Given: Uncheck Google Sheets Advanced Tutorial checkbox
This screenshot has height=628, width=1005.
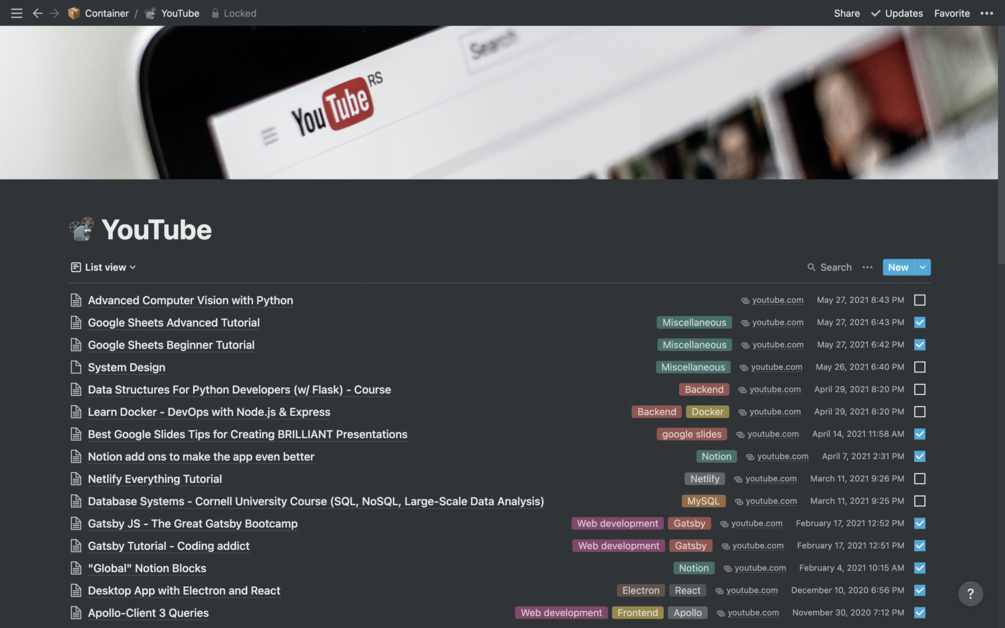Looking at the screenshot, I should click(920, 322).
